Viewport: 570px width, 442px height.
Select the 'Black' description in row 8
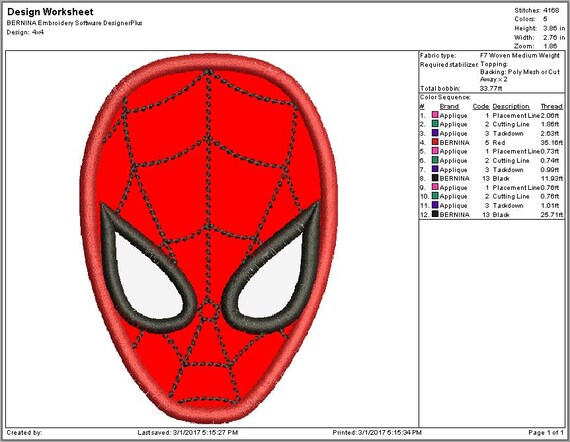[501, 178]
